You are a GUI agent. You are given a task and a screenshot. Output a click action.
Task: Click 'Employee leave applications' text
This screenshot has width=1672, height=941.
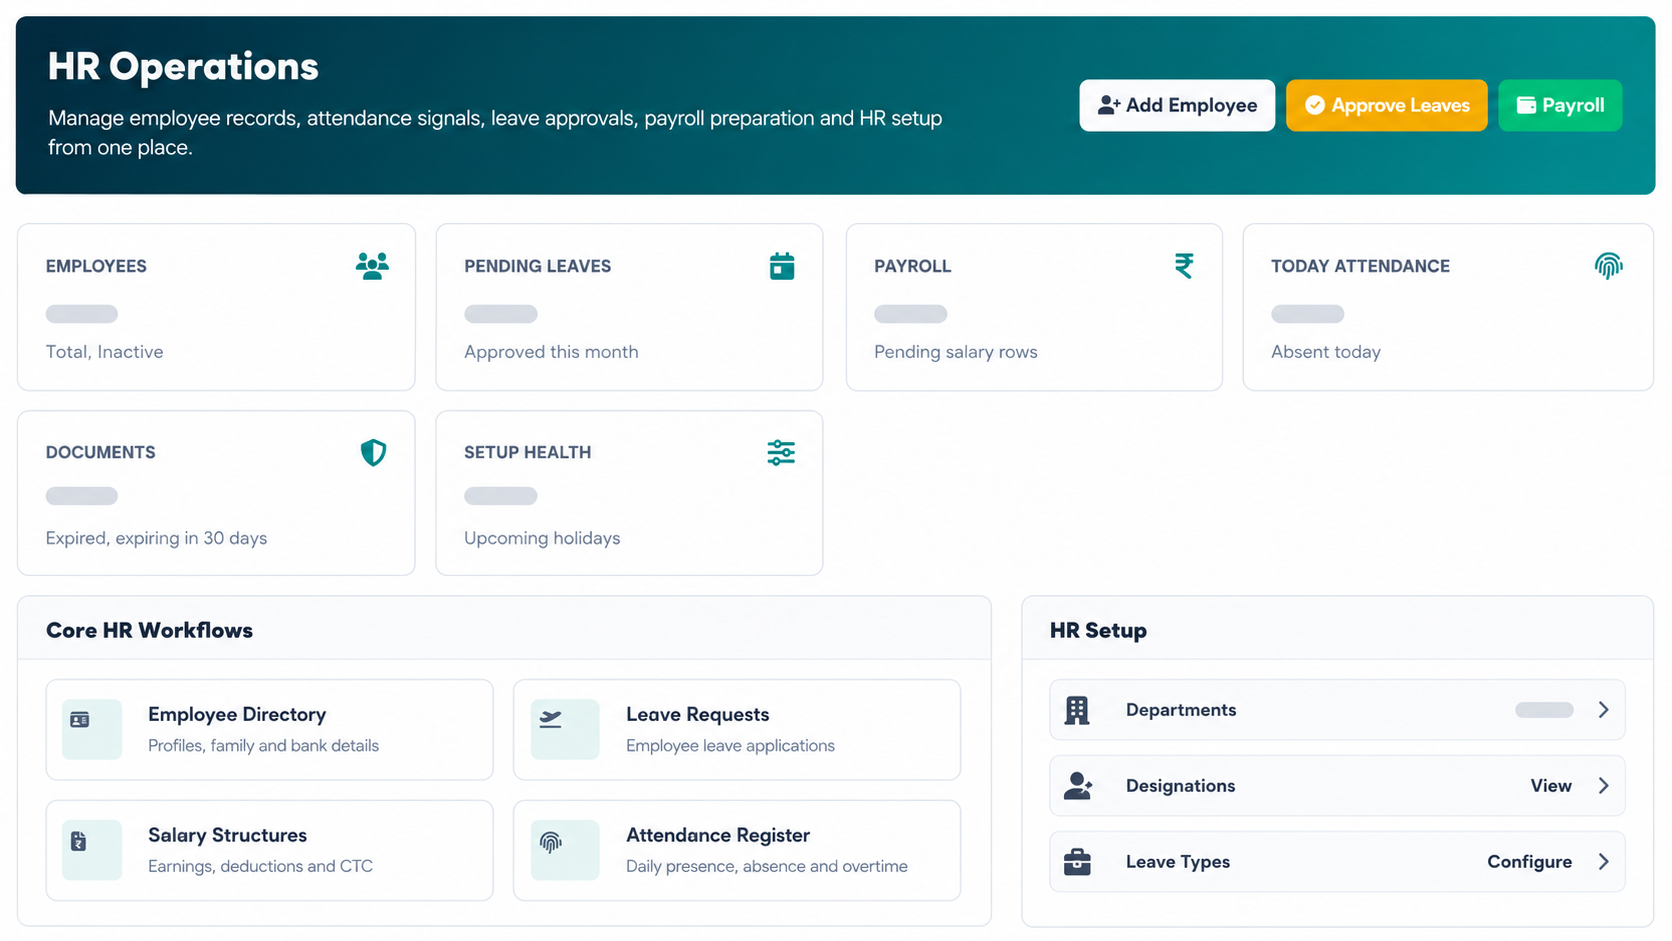tap(730, 746)
